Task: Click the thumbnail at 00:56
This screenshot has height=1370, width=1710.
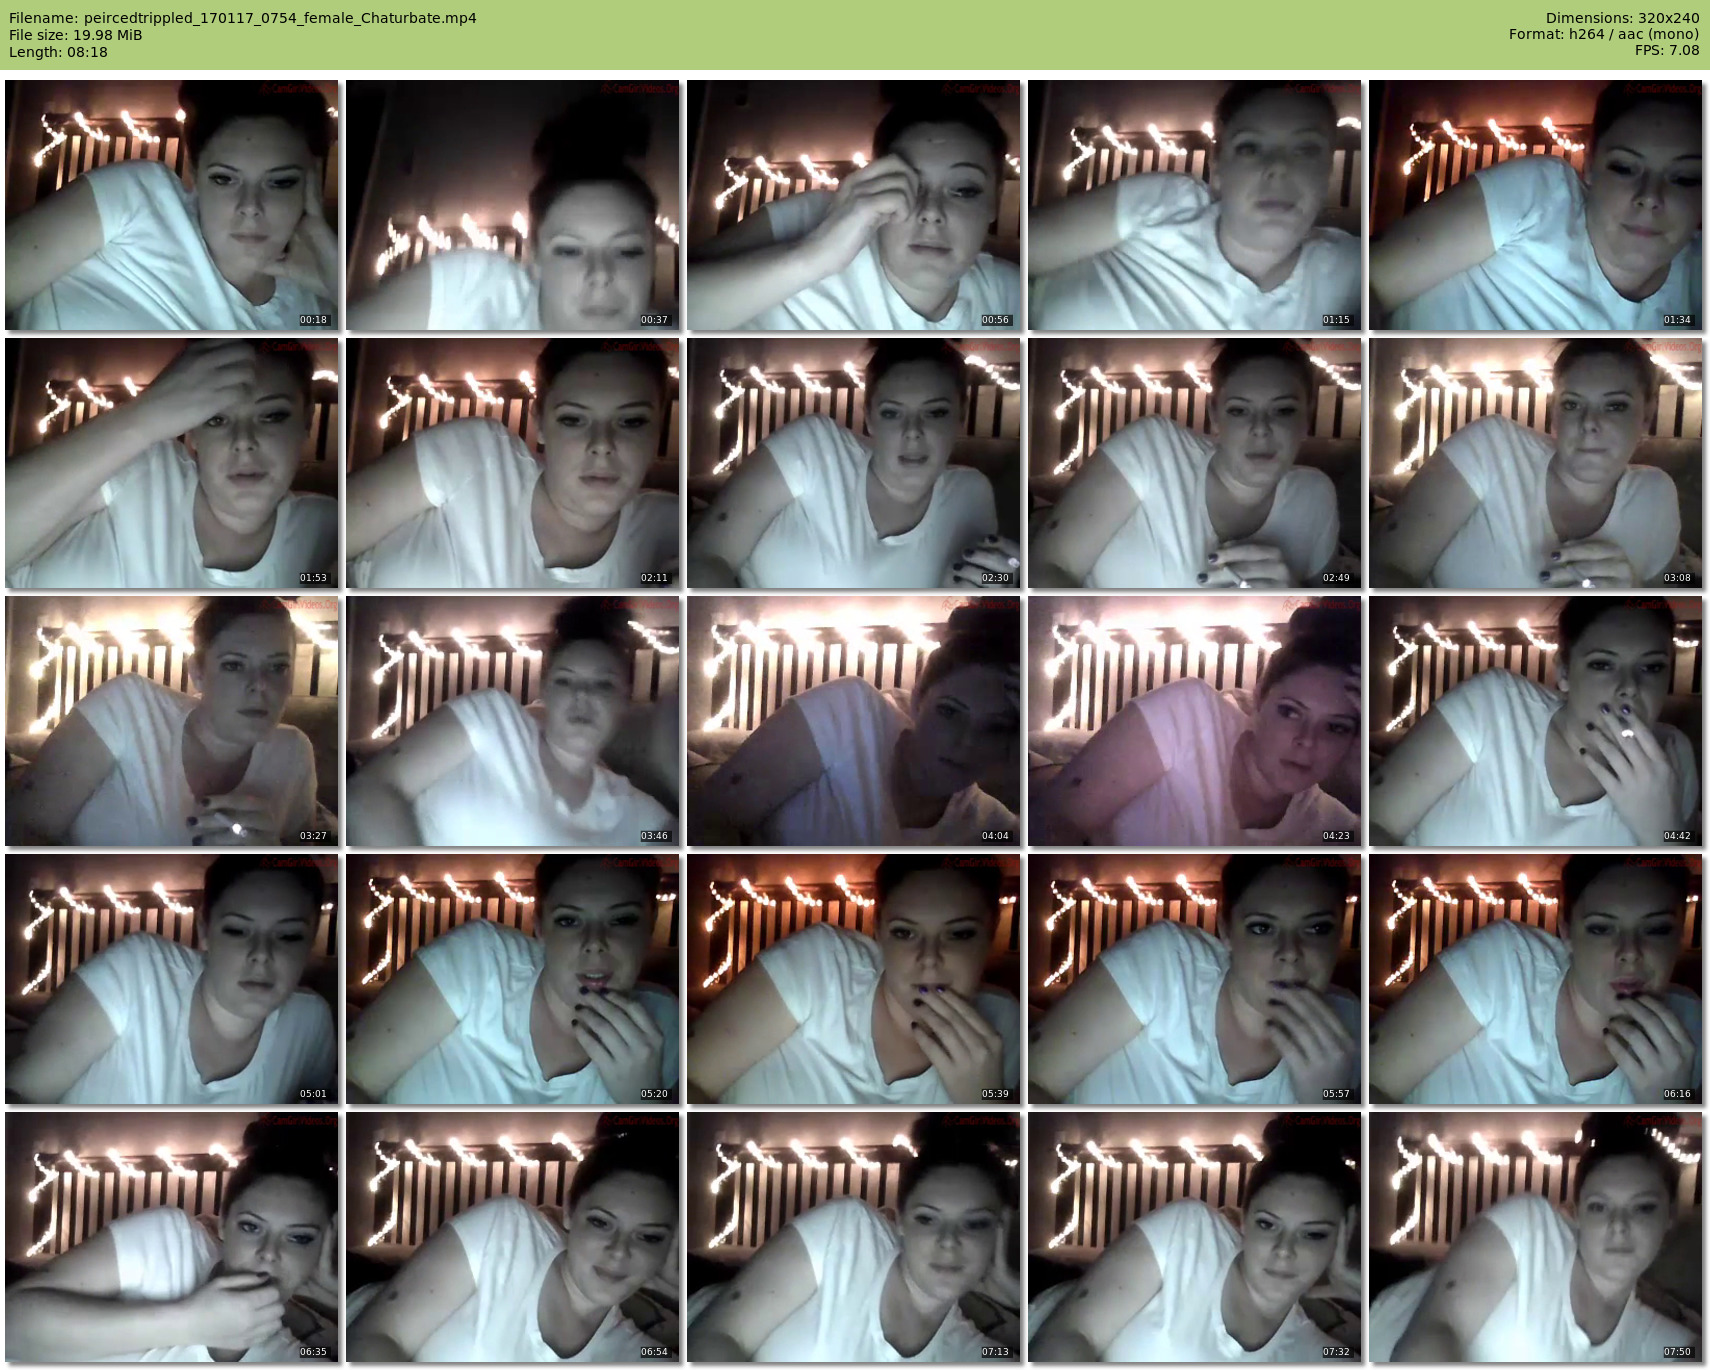Action: click(854, 205)
